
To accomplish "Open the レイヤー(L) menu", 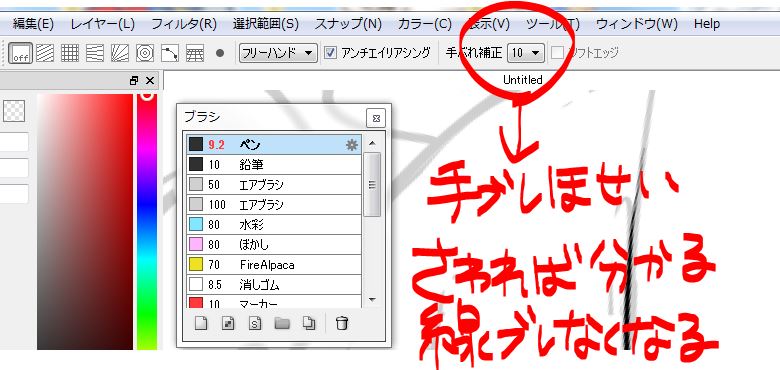I will [x=102, y=24].
